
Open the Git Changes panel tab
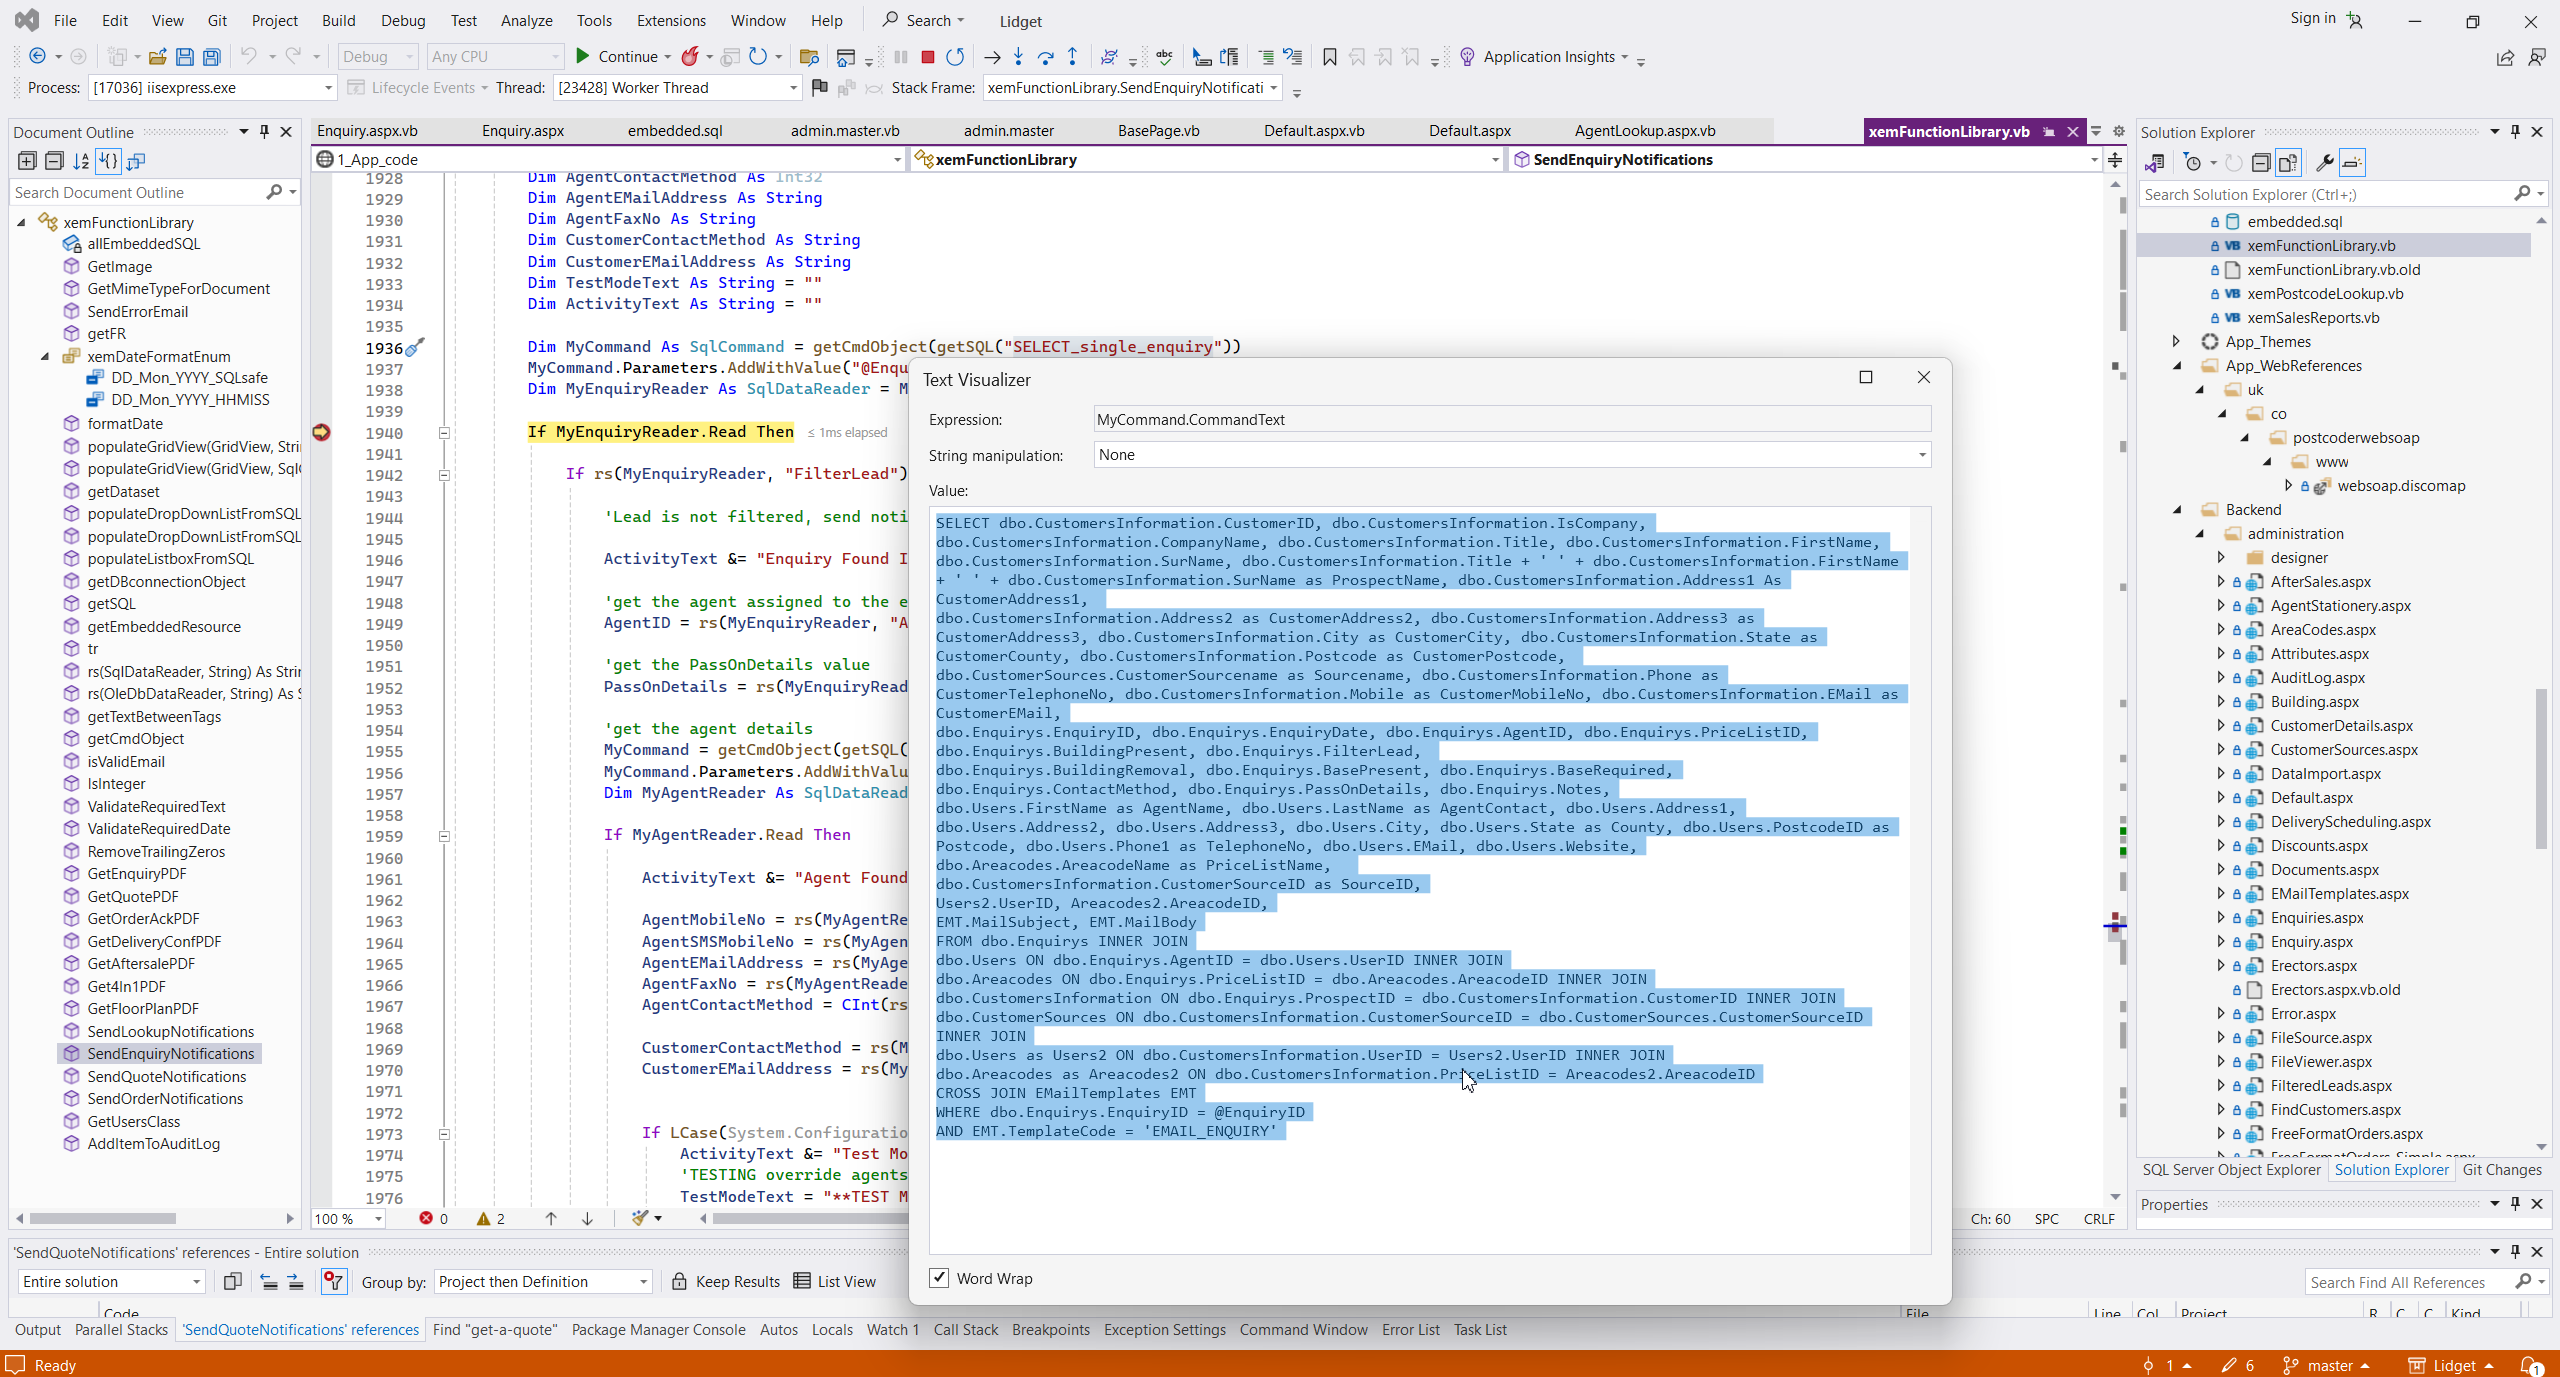(2501, 1170)
